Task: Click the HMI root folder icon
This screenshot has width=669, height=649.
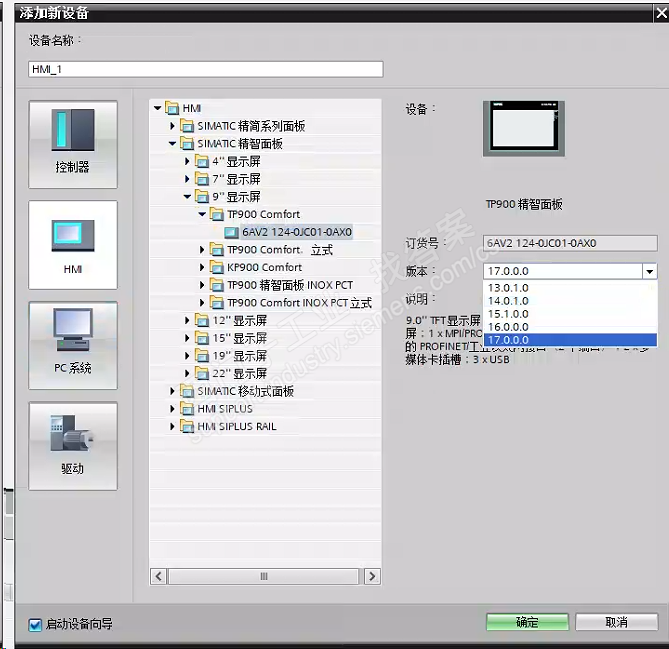Action: click(172, 108)
